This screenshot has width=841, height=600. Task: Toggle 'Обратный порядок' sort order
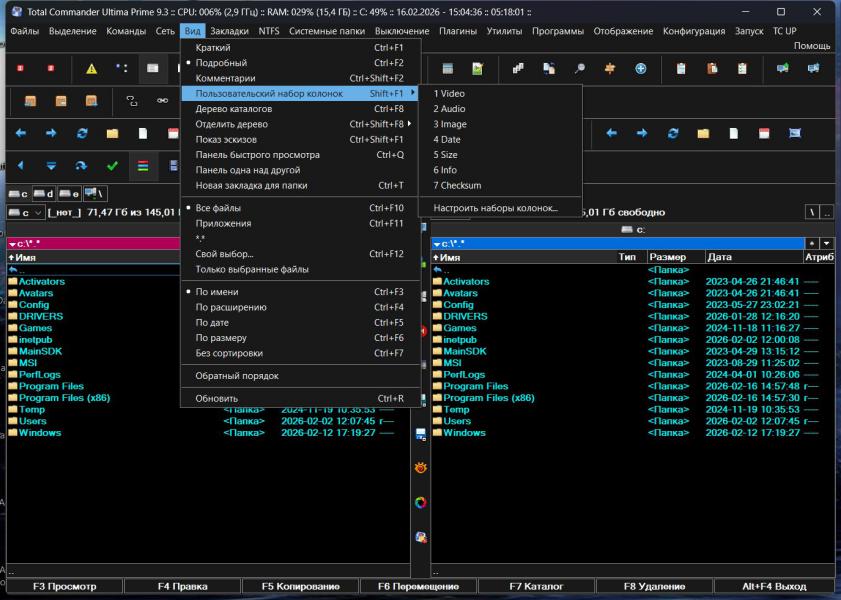[x=237, y=376]
